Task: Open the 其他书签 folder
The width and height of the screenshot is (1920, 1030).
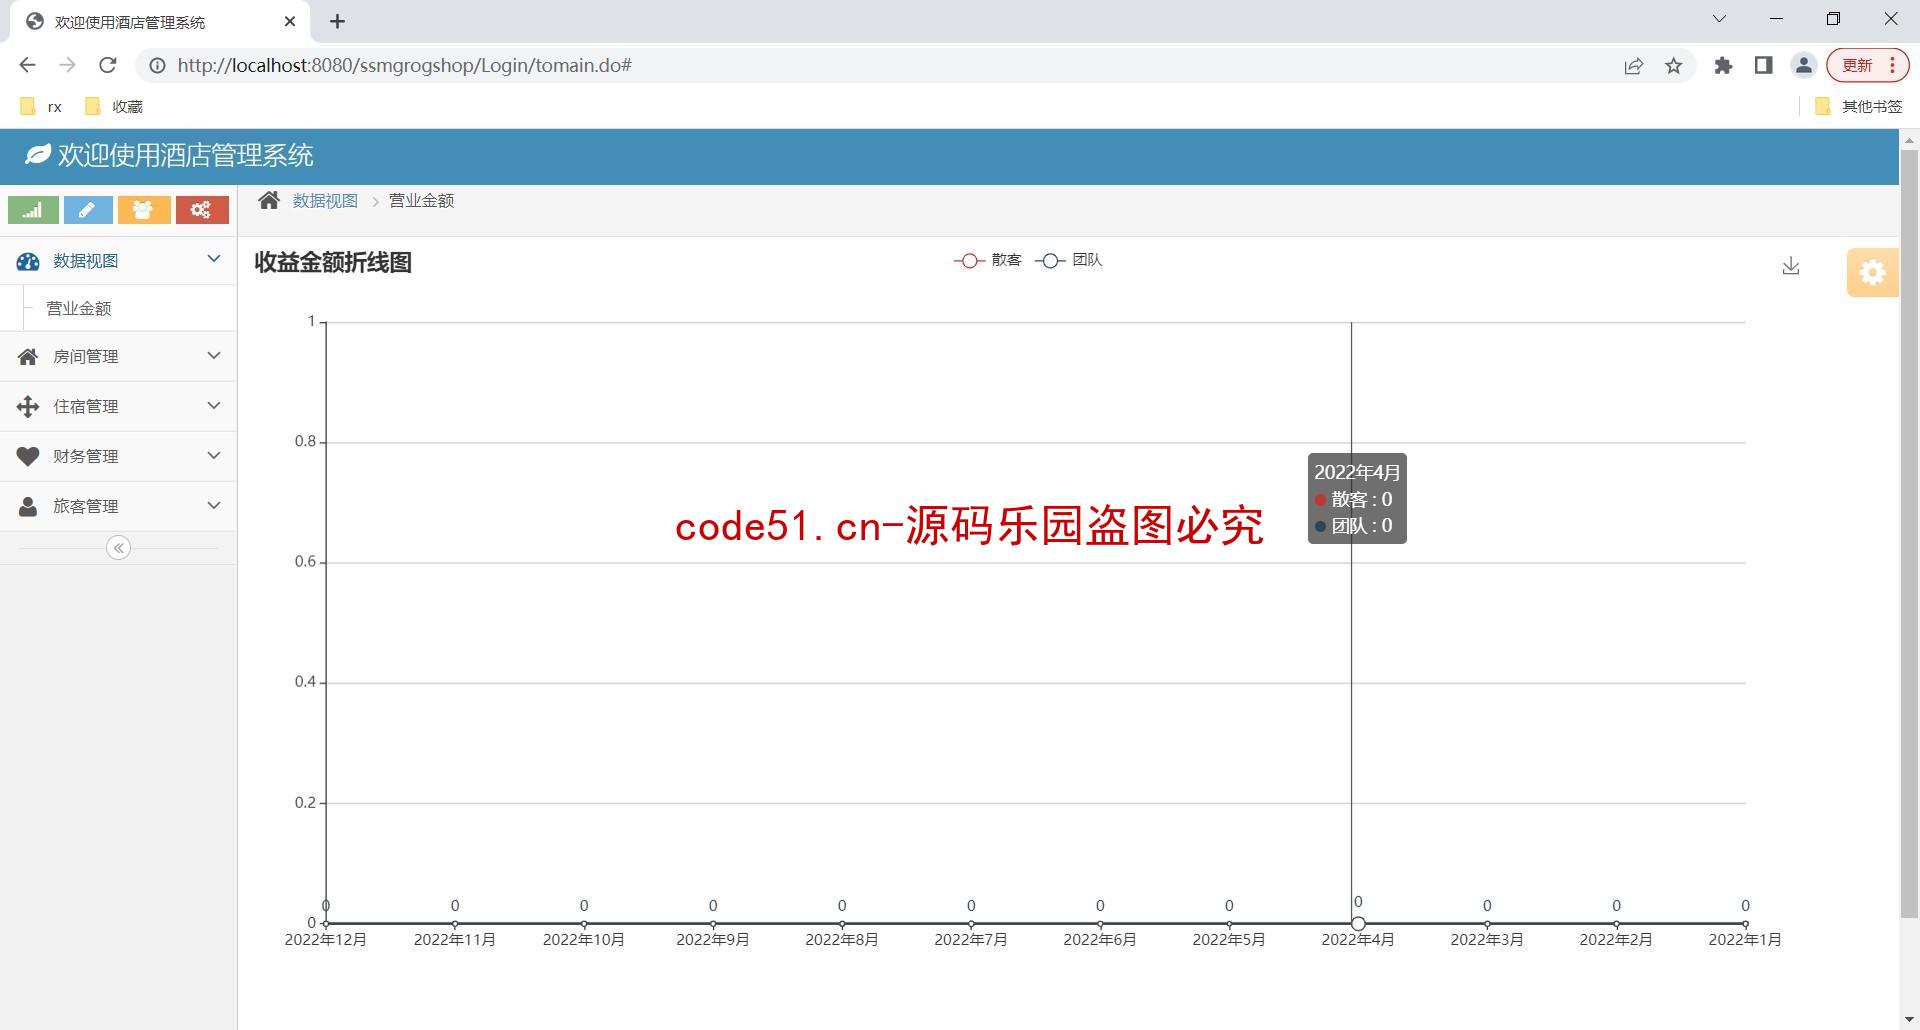Action: (x=1858, y=106)
